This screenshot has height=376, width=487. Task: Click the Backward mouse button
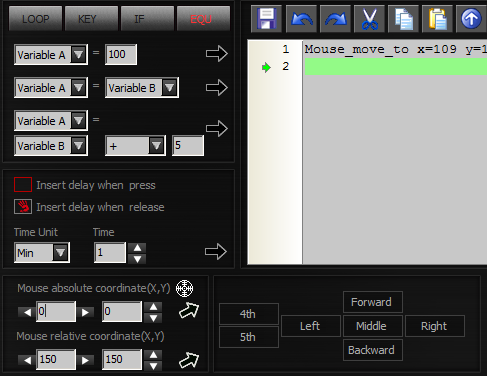373,350
